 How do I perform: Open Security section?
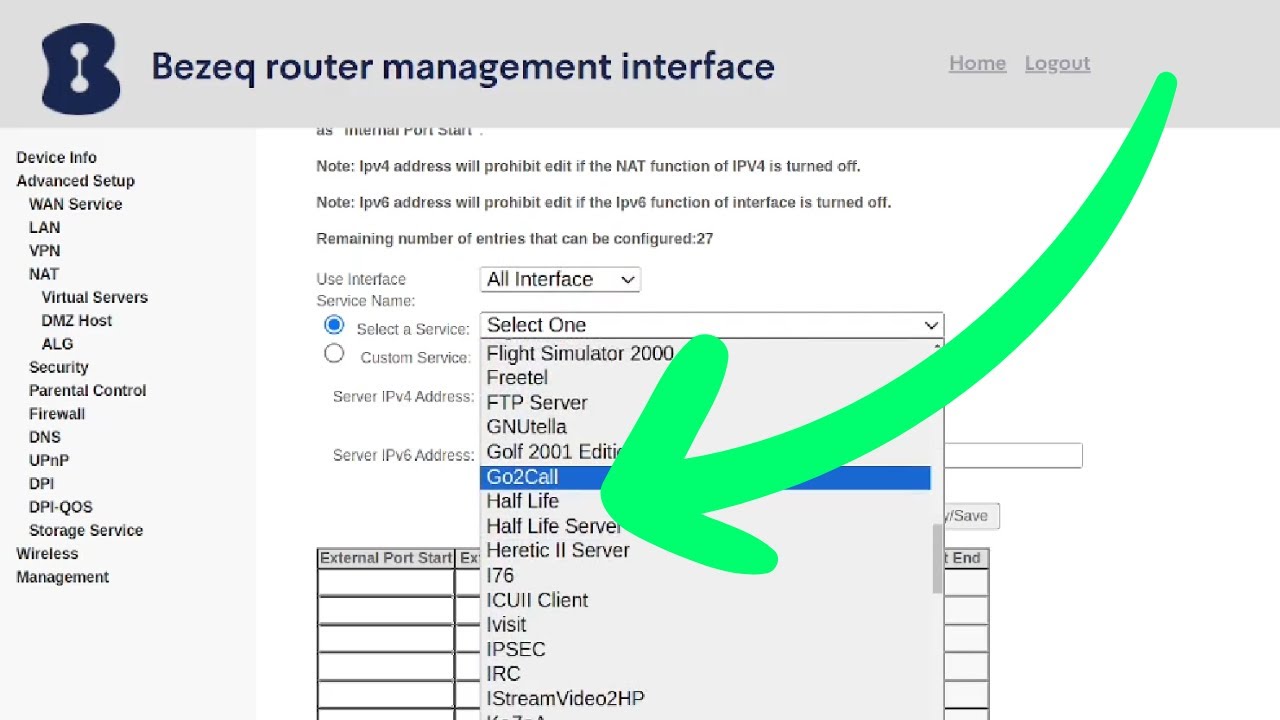pyautogui.click(x=58, y=367)
